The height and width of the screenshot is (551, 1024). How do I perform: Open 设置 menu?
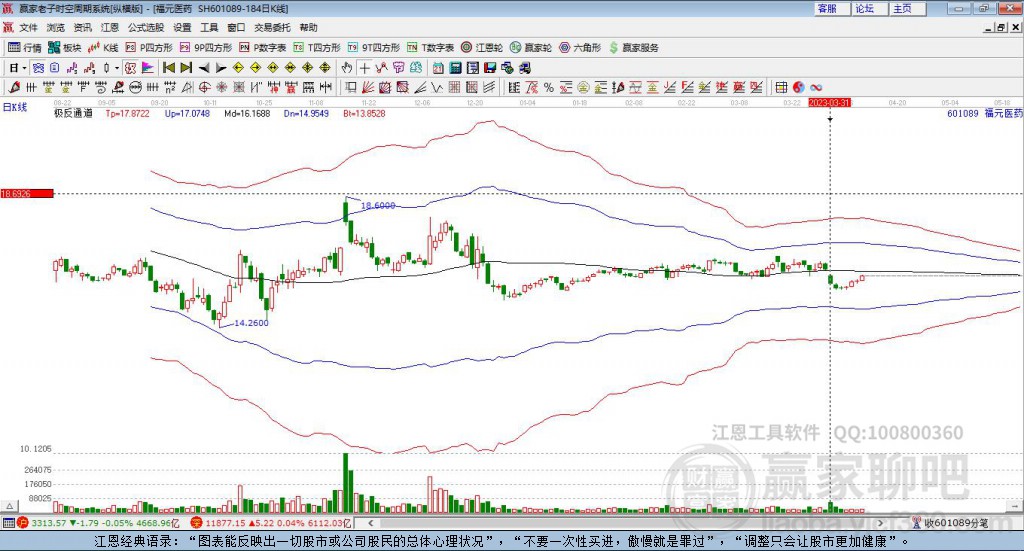click(x=182, y=27)
